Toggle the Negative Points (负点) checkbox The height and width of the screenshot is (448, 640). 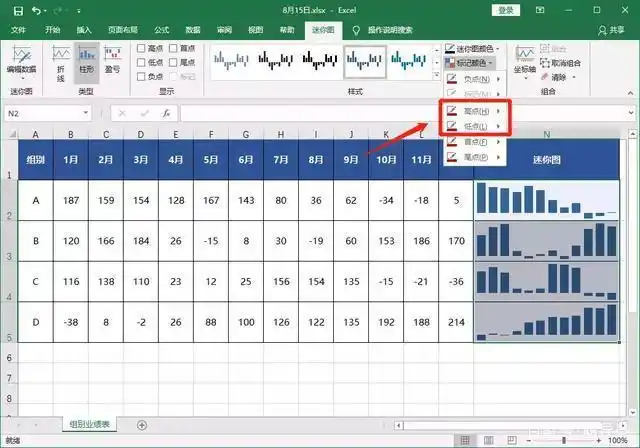(x=141, y=76)
